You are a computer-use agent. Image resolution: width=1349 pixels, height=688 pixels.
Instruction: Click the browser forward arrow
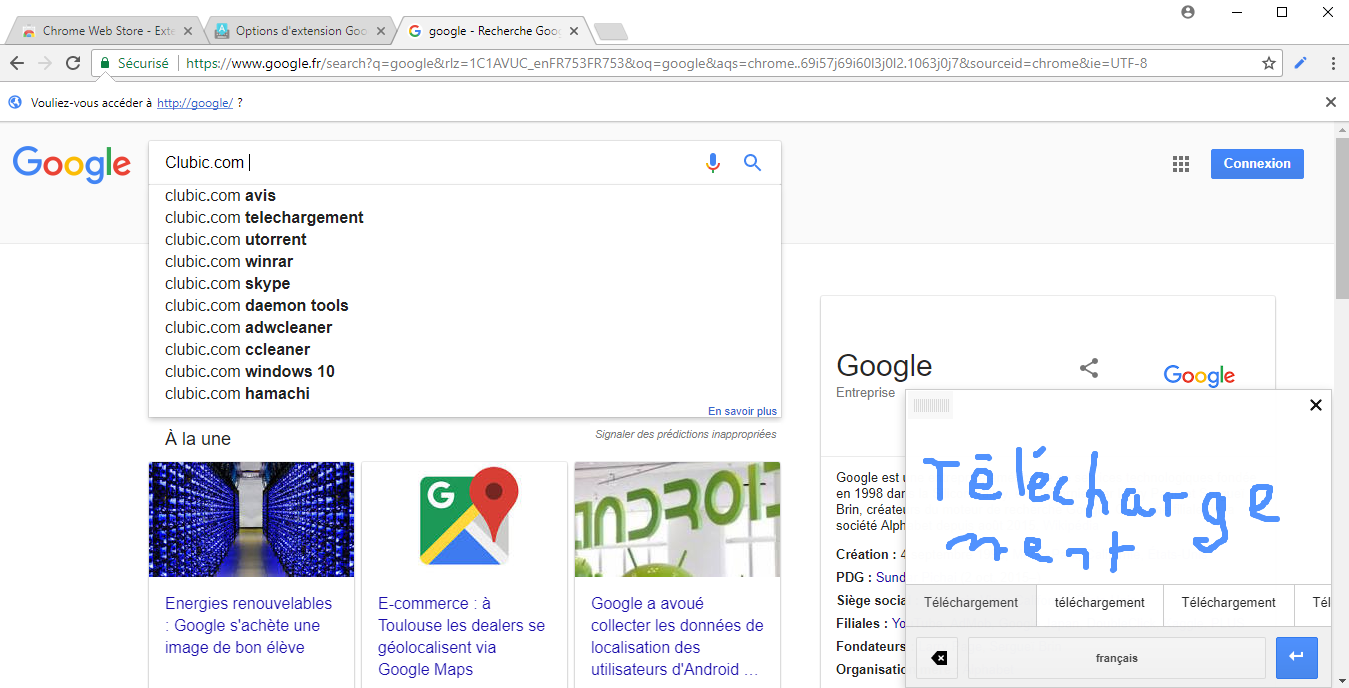[45, 63]
